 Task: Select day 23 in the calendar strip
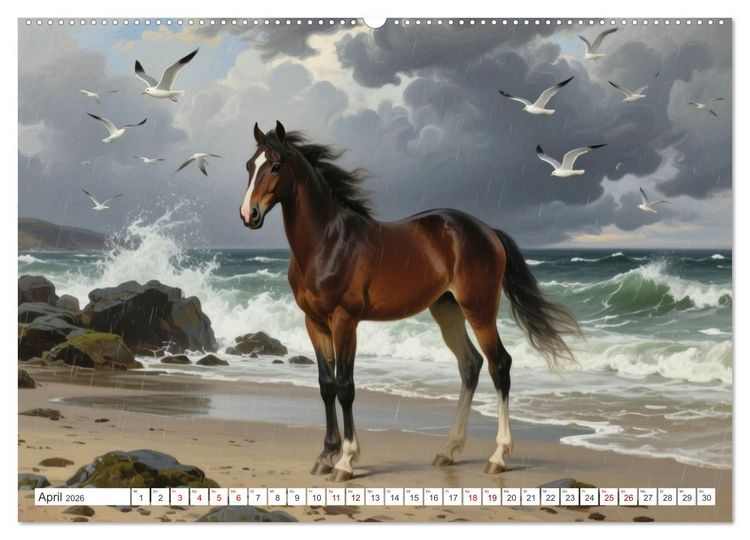point(570,496)
